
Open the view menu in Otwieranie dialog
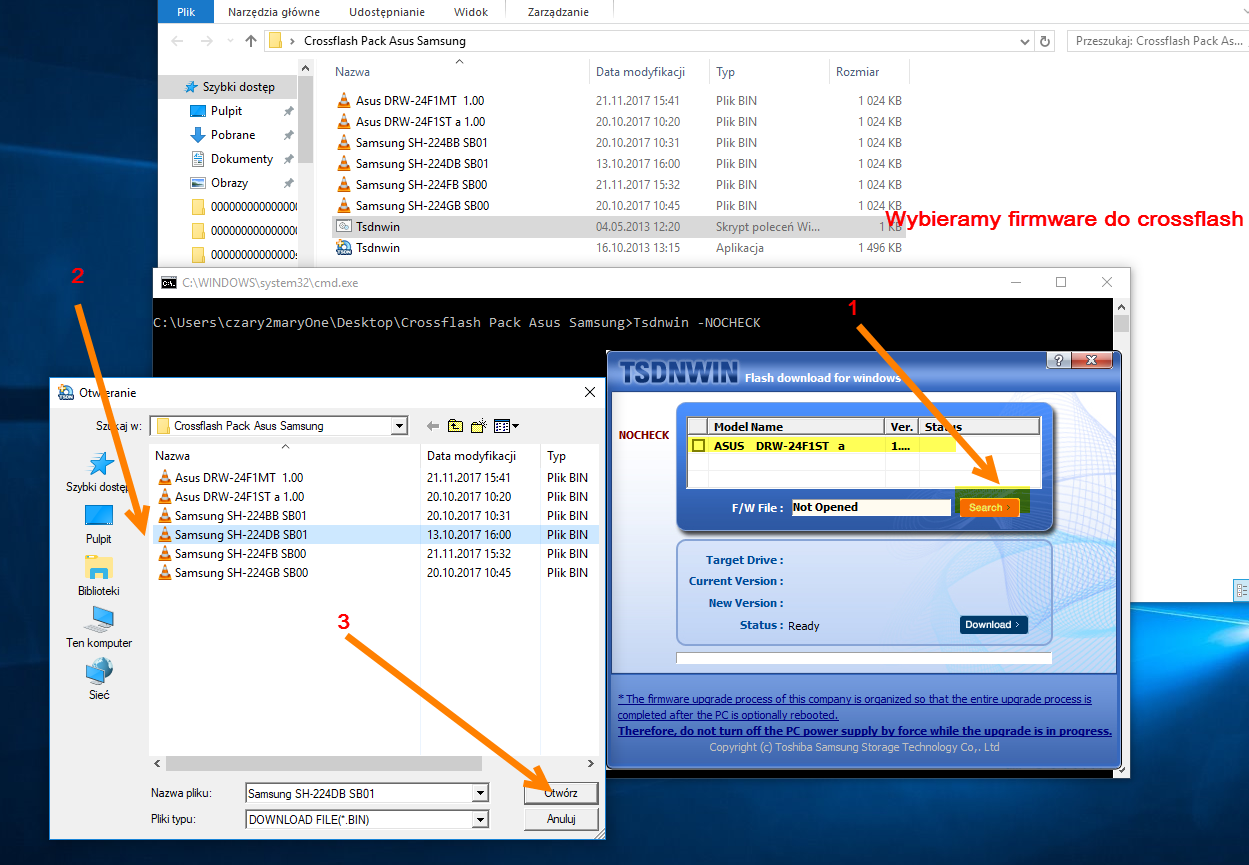click(x=506, y=426)
